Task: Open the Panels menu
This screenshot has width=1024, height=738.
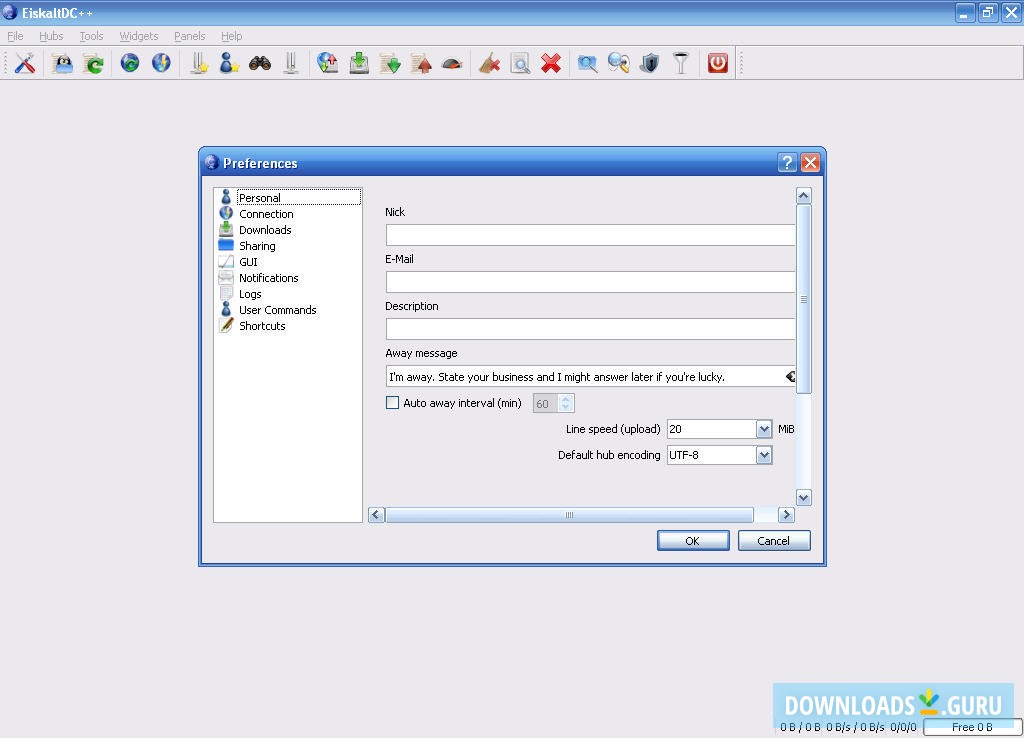Action: tap(189, 36)
